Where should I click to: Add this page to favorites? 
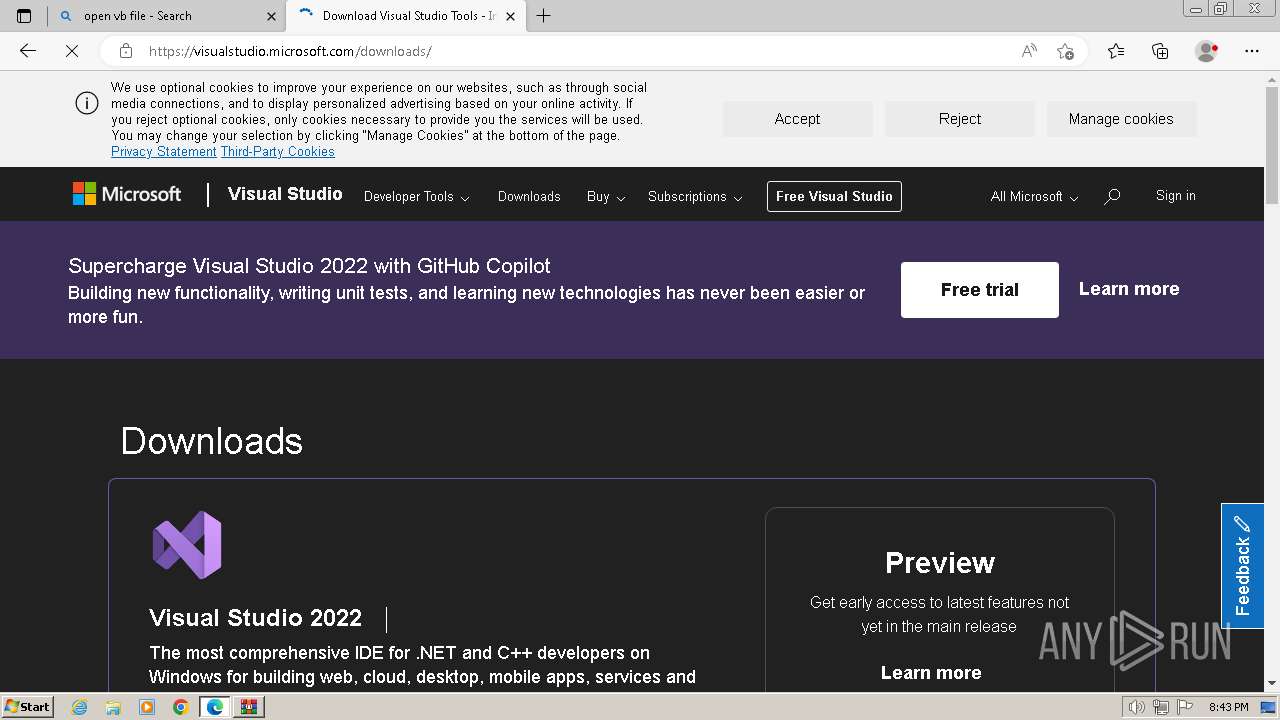[x=1065, y=51]
